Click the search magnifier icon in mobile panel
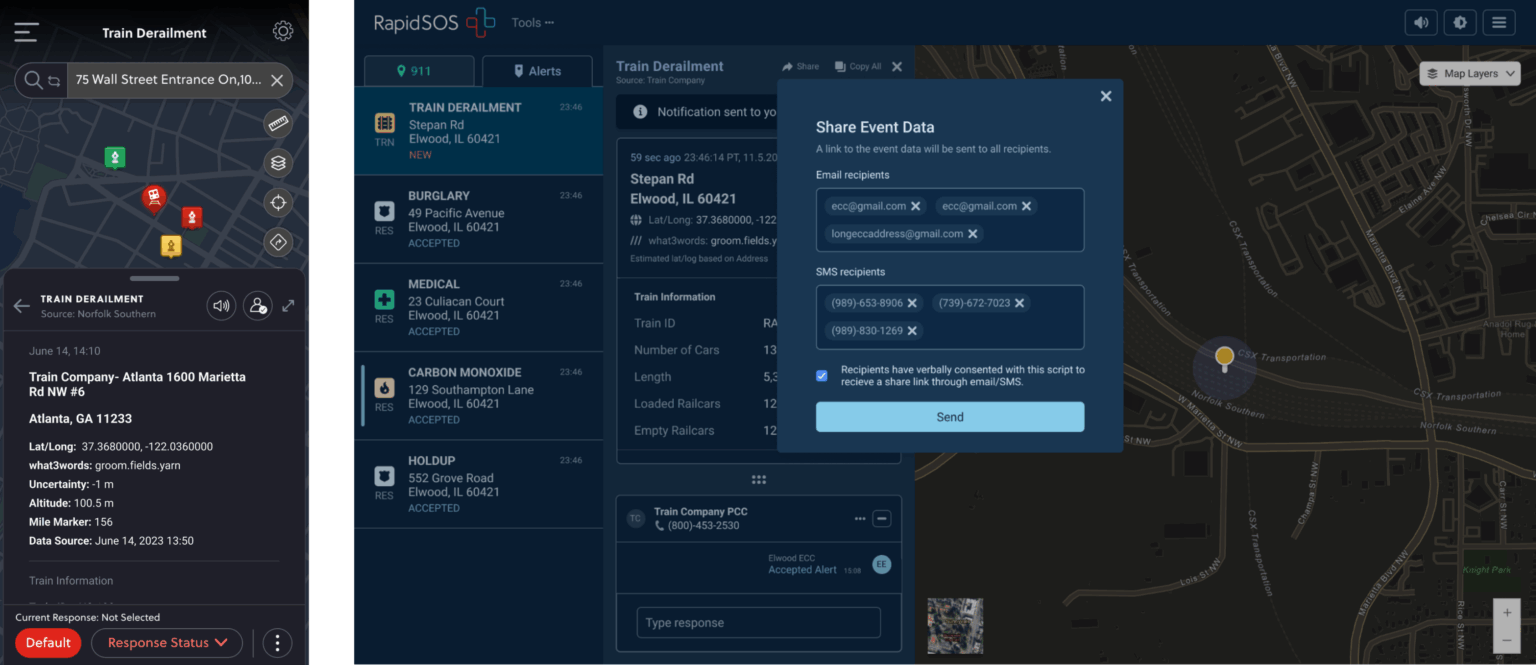The height and width of the screenshot is (665, 1536). [33, 80]
